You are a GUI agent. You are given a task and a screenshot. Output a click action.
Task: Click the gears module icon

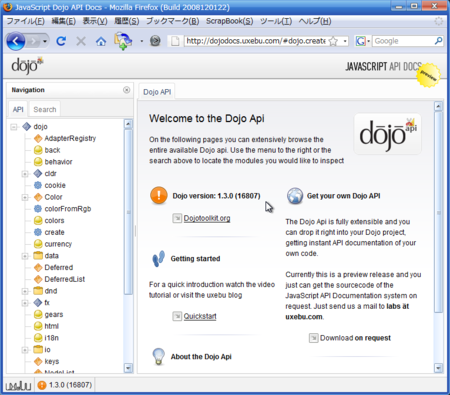pyautogui.click(x=38, y=315)
